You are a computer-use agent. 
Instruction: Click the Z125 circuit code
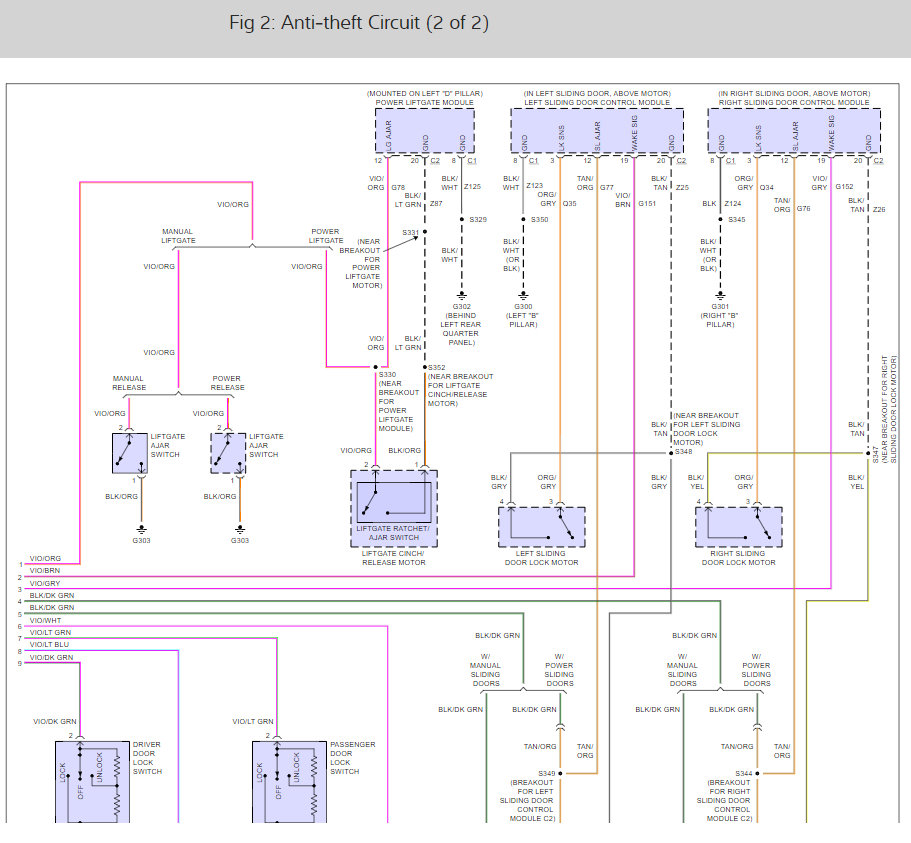[472, 186]
